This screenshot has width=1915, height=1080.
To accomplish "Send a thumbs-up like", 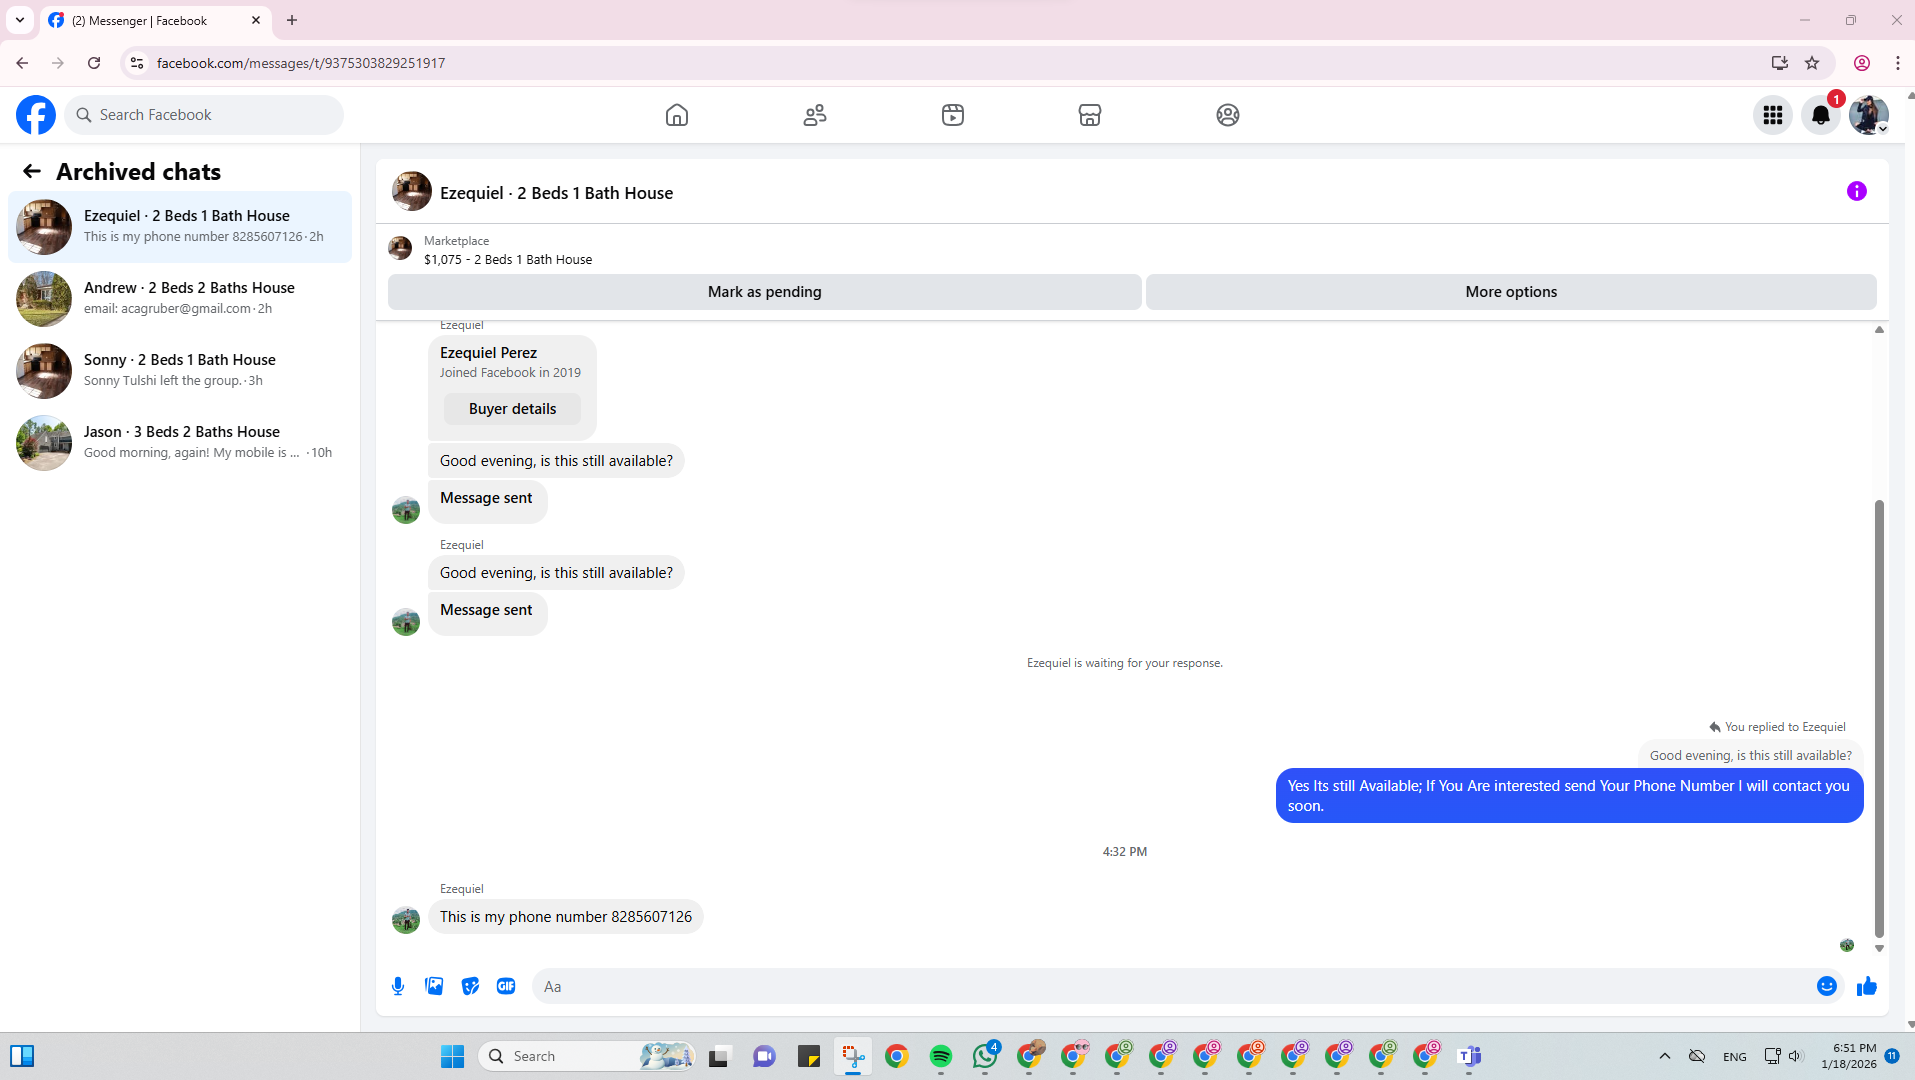I will 1867,986.
